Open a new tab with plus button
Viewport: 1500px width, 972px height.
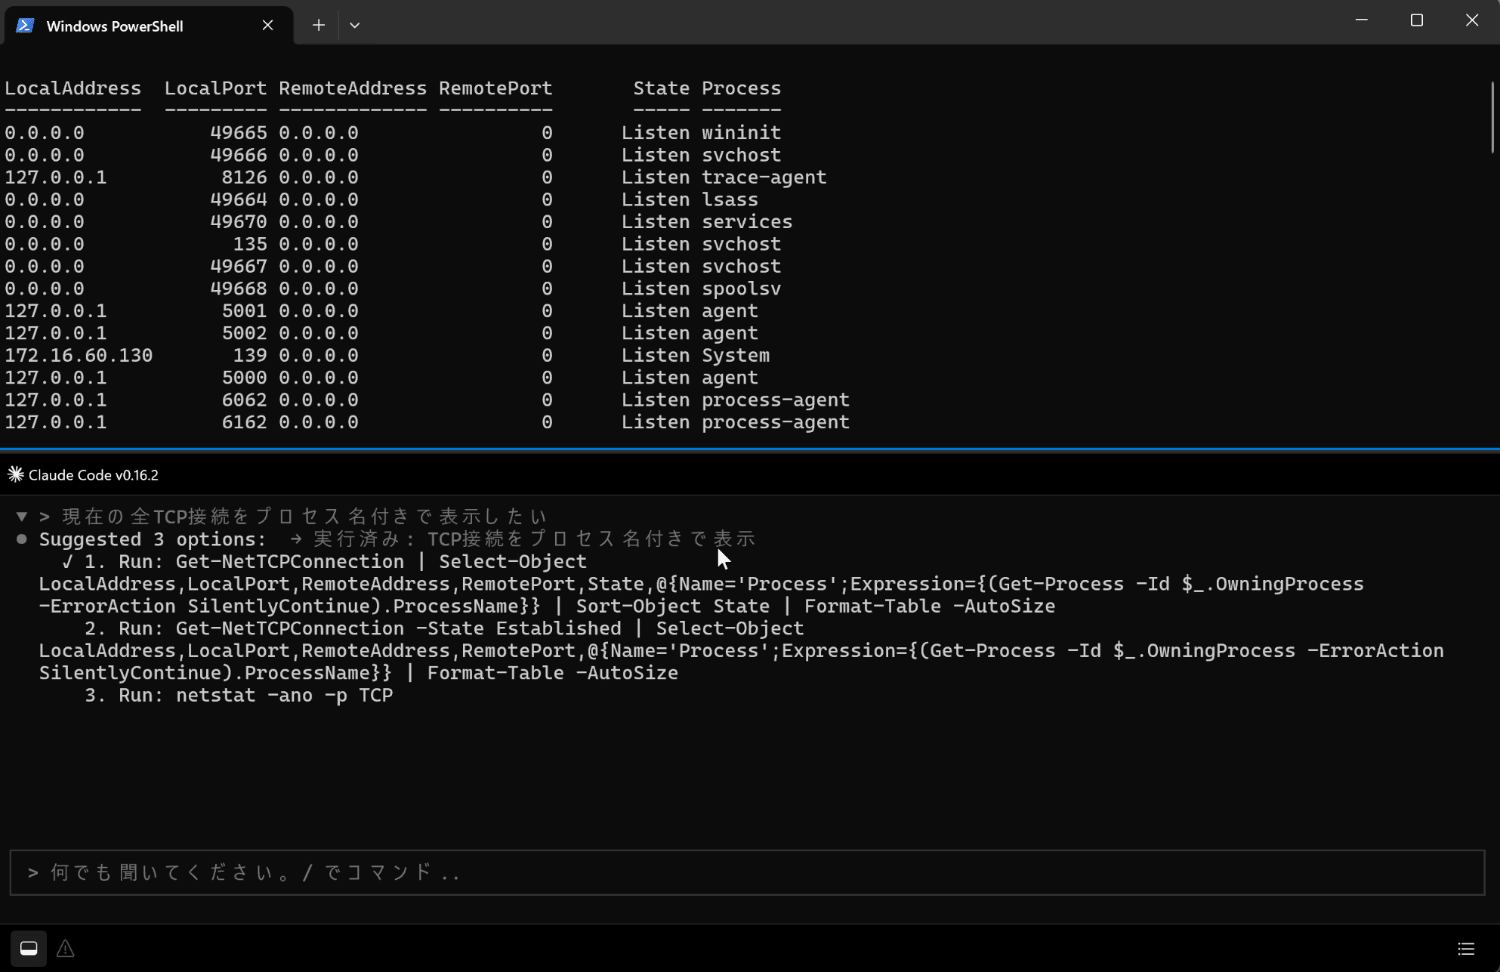pyautogui.click(x=318, y=25)
